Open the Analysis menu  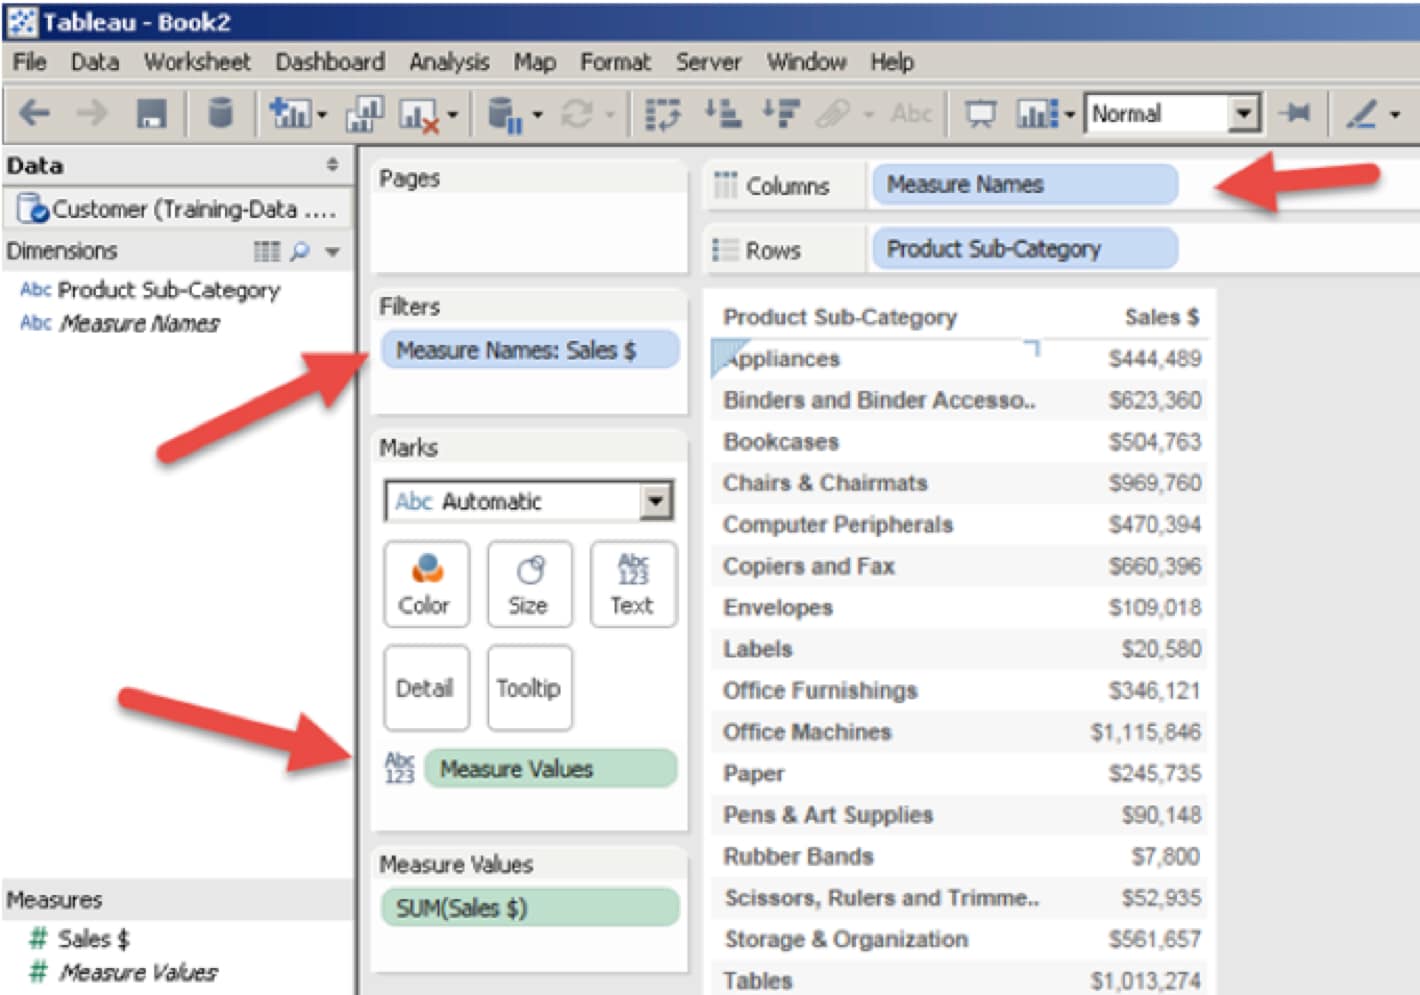[449, 62]
